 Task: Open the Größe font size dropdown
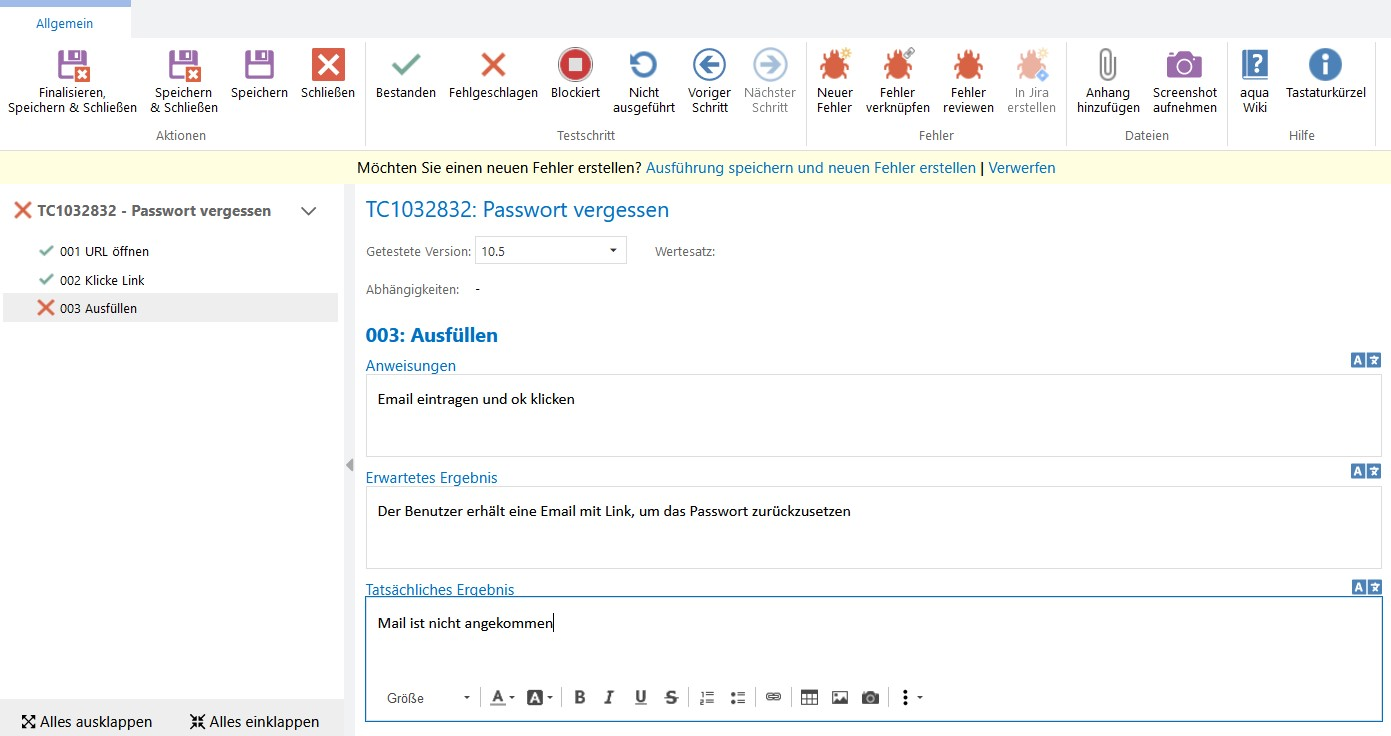coord(428,698)
